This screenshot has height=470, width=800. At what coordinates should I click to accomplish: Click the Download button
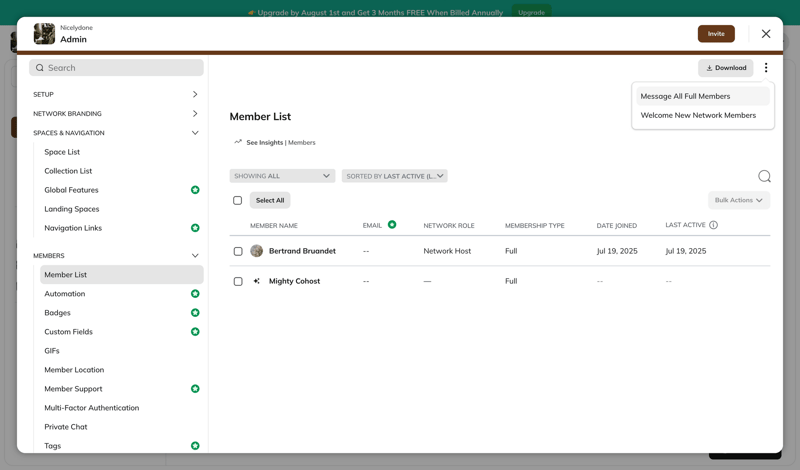pyautogui.click(x=726, y=68)
